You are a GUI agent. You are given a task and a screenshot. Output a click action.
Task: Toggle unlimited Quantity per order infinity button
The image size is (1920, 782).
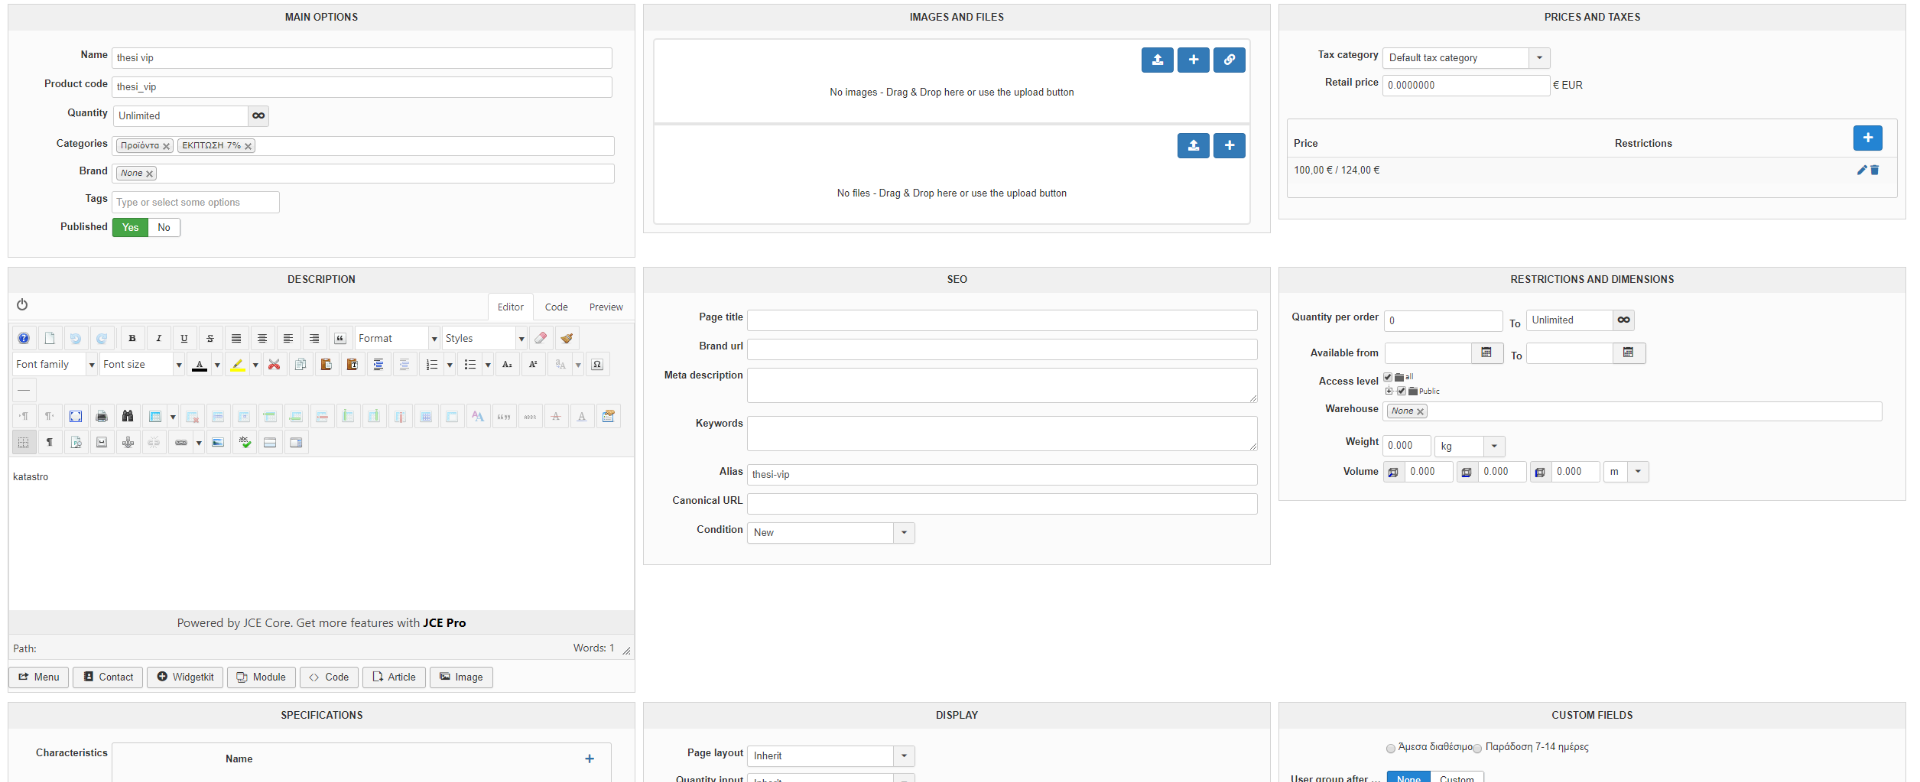pos(1623,320)
